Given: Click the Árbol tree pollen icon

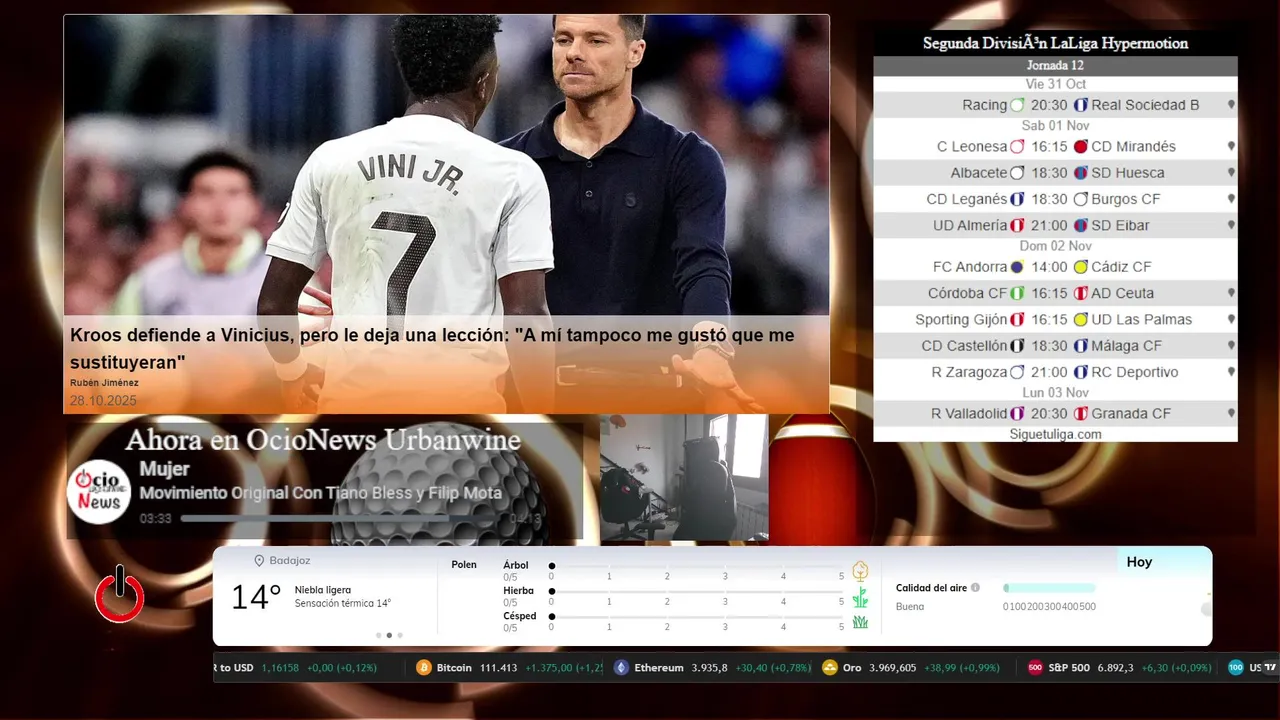Looking at the screenshot, I should click(x=860, y=571).
